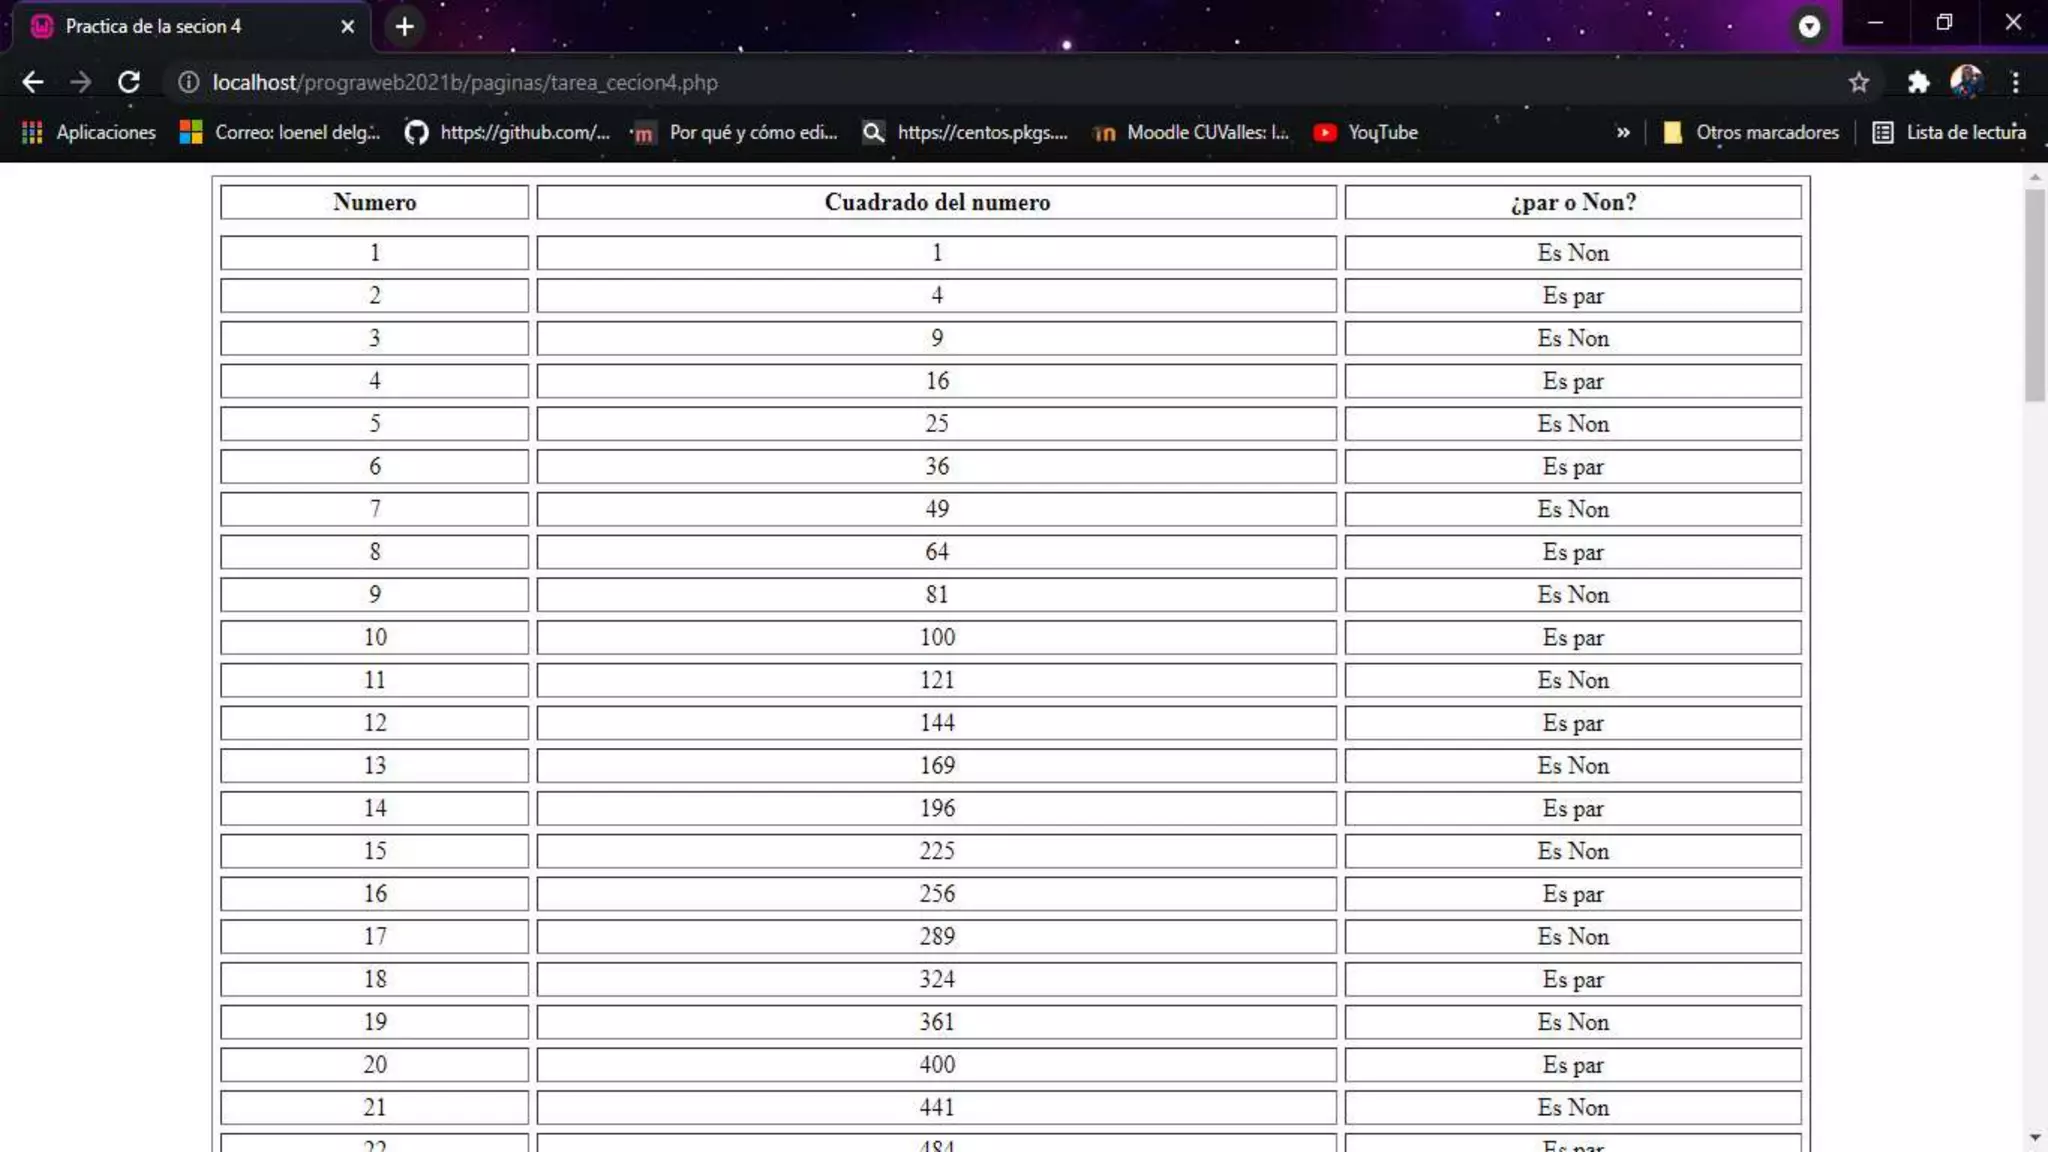Viewport: 2048px width, 1152px height.
Task: Bookmark this page with star icon
Action: pos(1858,82)
